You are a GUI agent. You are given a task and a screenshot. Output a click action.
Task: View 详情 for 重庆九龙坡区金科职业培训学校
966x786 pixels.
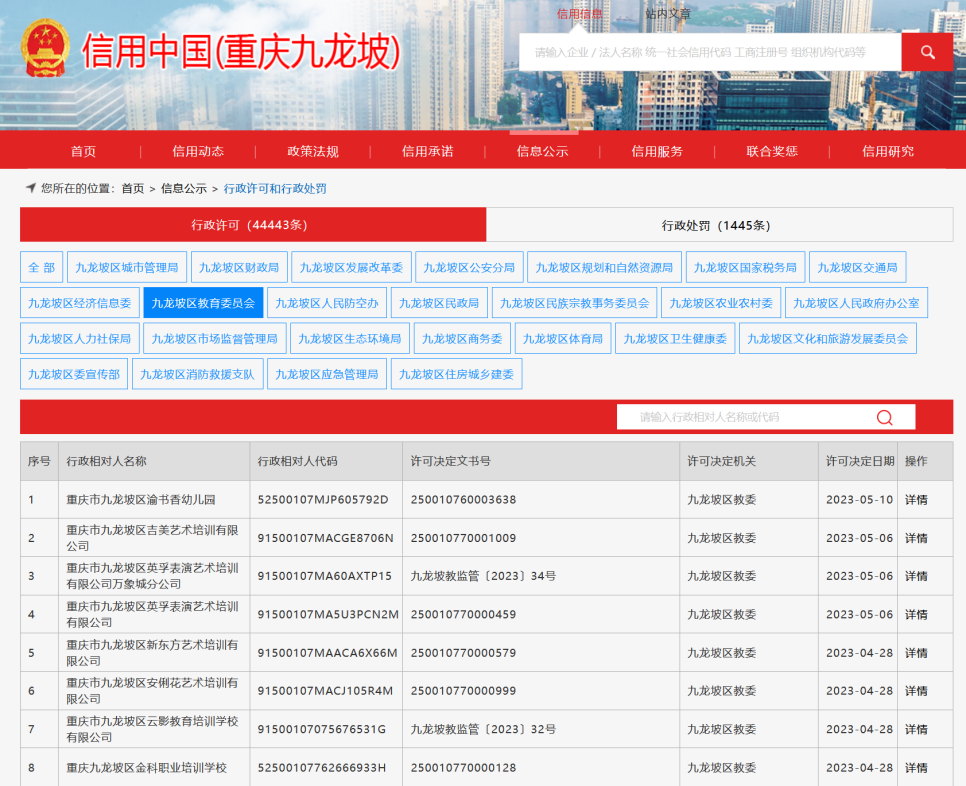916,767
